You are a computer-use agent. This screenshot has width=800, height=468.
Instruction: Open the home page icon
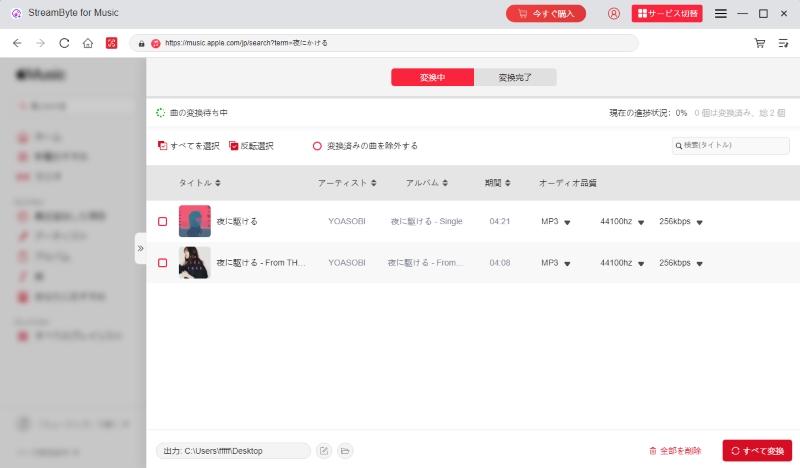[x=88, y=43]
